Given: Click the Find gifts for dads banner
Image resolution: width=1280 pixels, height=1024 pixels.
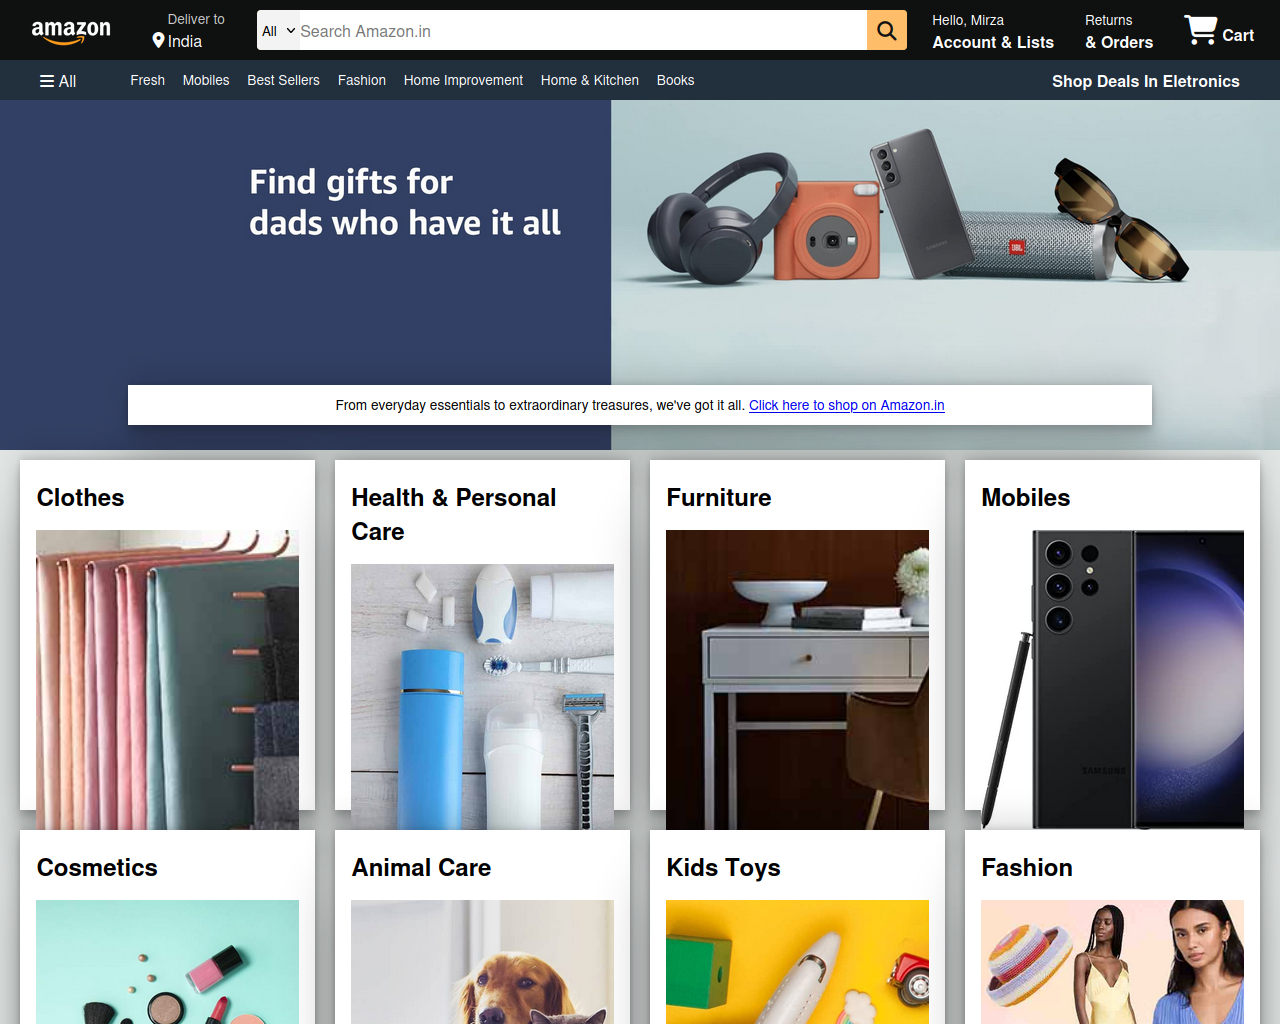Looking at the screenshot, I should click(405, 202).
